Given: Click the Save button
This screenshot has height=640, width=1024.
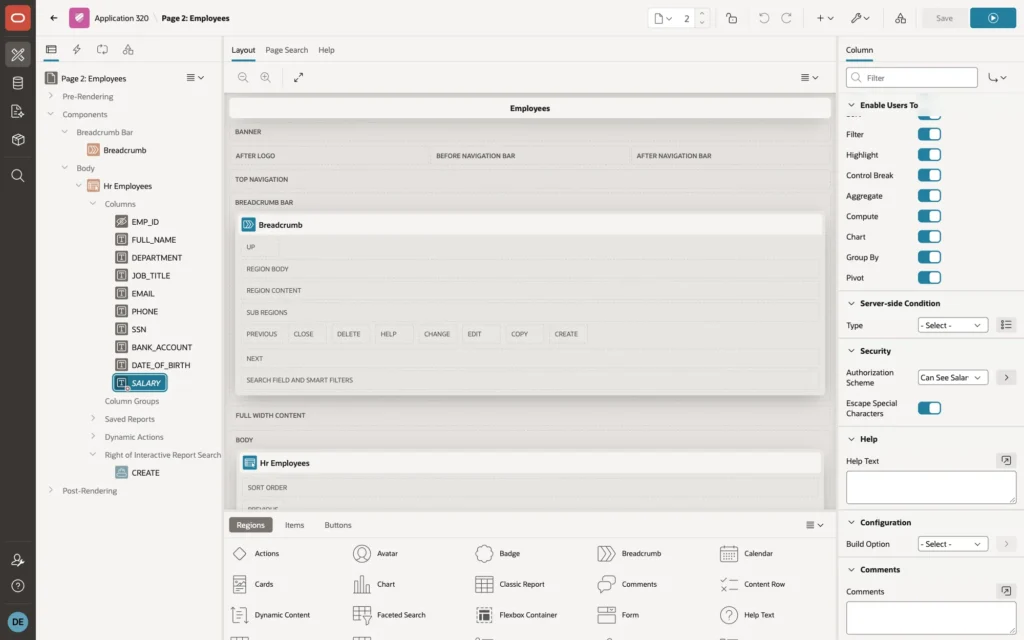Looking at the screenshot, I should point(944,18).
